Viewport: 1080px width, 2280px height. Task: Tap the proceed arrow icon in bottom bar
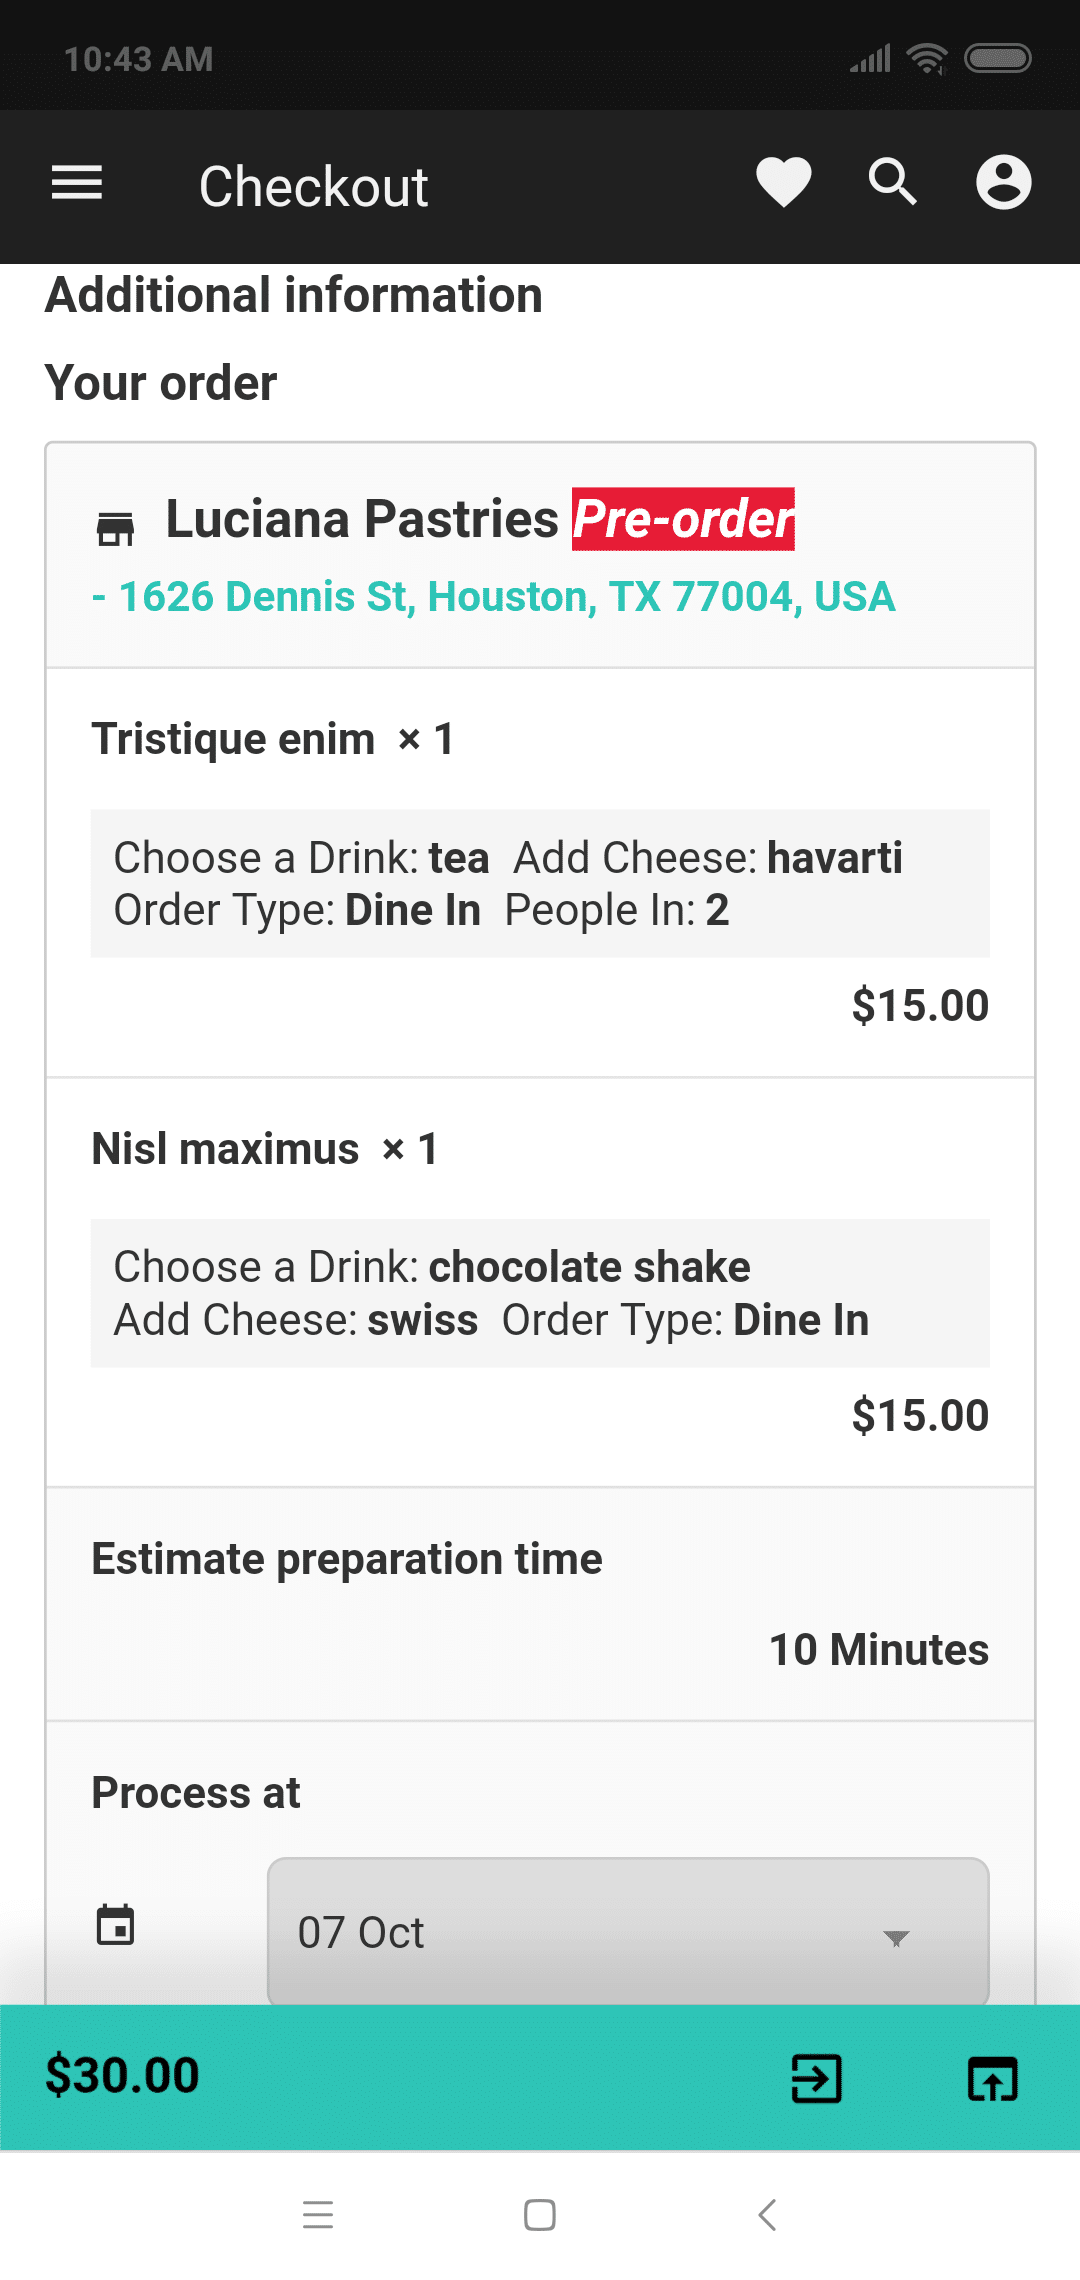coord(816,2079)
